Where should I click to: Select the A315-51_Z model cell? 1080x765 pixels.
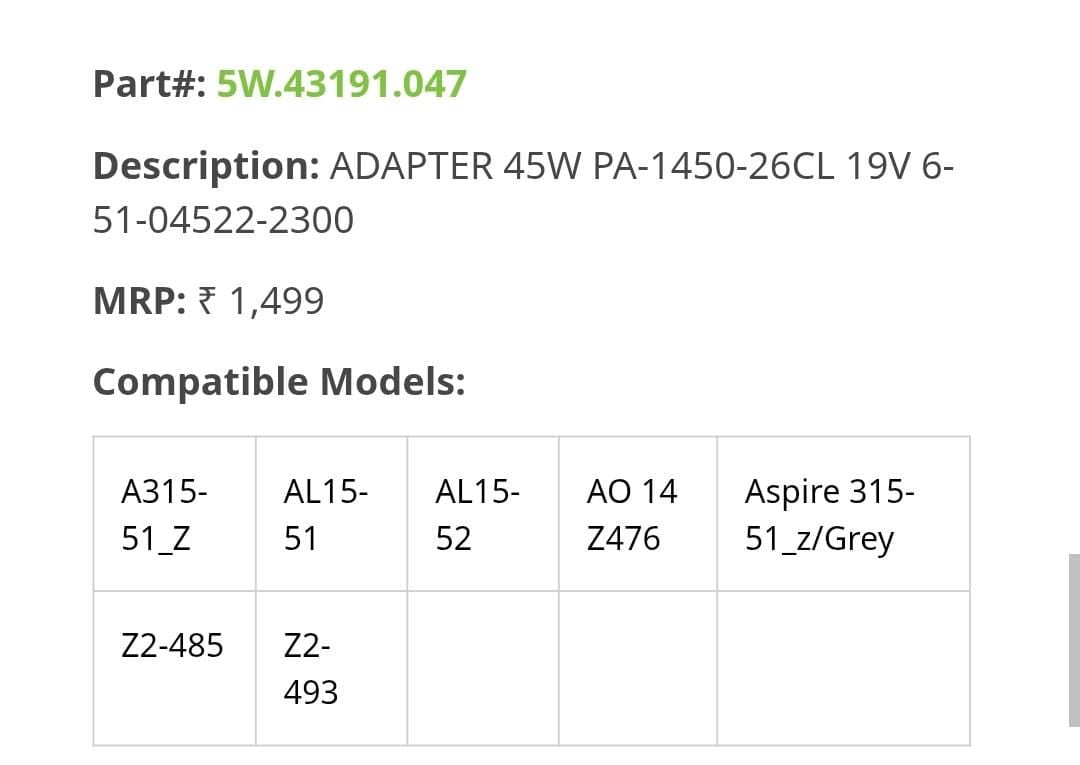(x=174, y=514)
